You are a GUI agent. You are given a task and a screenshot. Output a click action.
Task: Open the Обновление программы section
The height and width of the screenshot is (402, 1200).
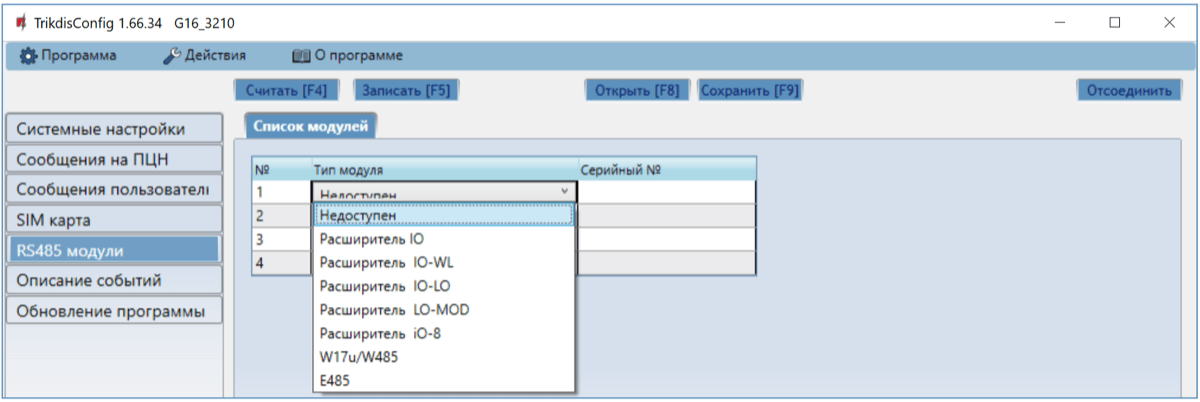pos(113,310)
